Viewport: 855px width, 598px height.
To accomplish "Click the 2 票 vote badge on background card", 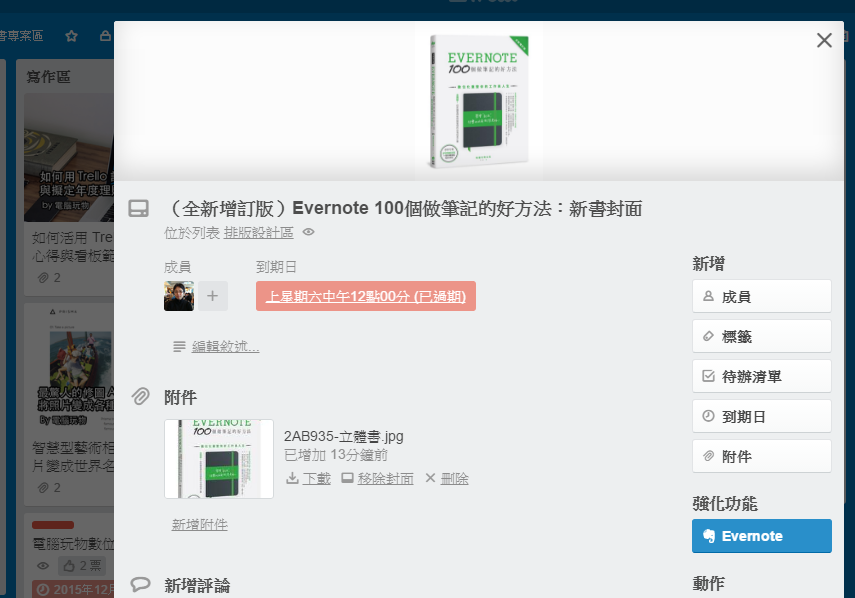I will point(83,566).
